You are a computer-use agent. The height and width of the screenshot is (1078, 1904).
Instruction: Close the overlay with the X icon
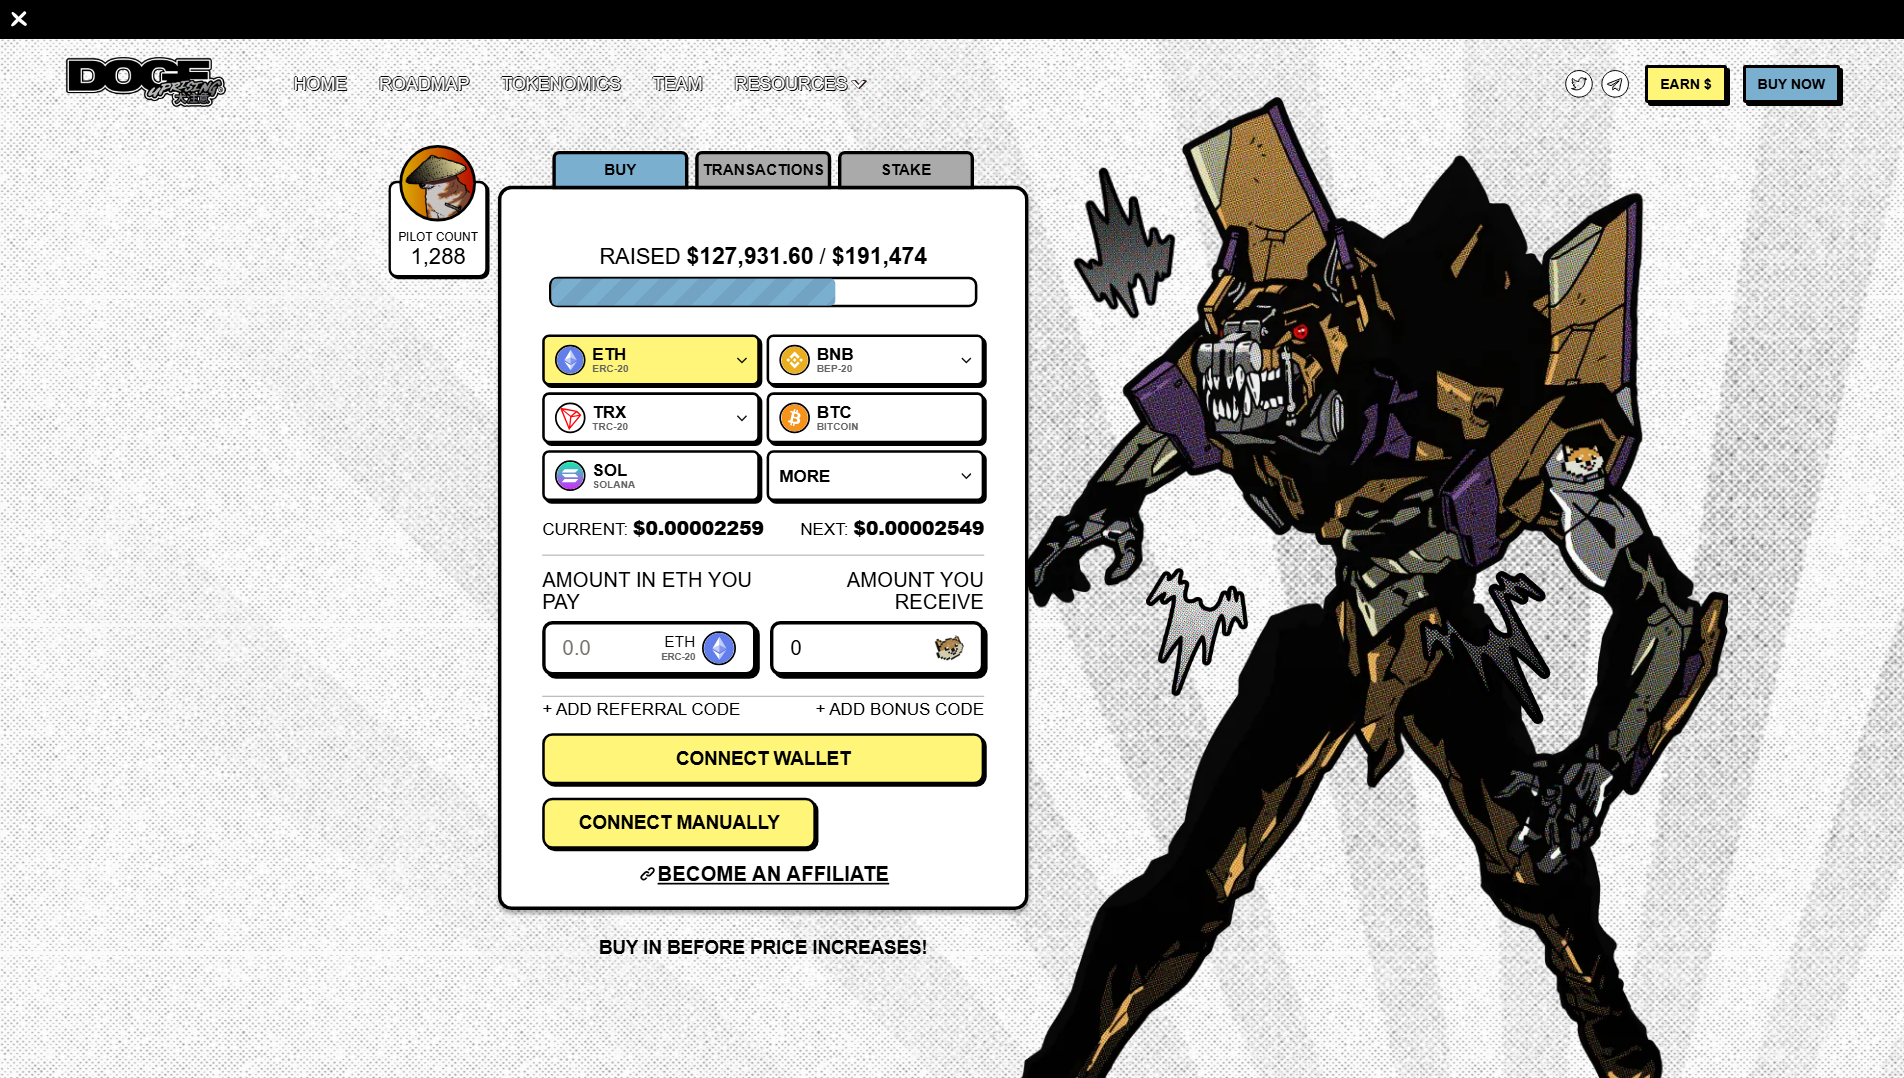(19, 19)
